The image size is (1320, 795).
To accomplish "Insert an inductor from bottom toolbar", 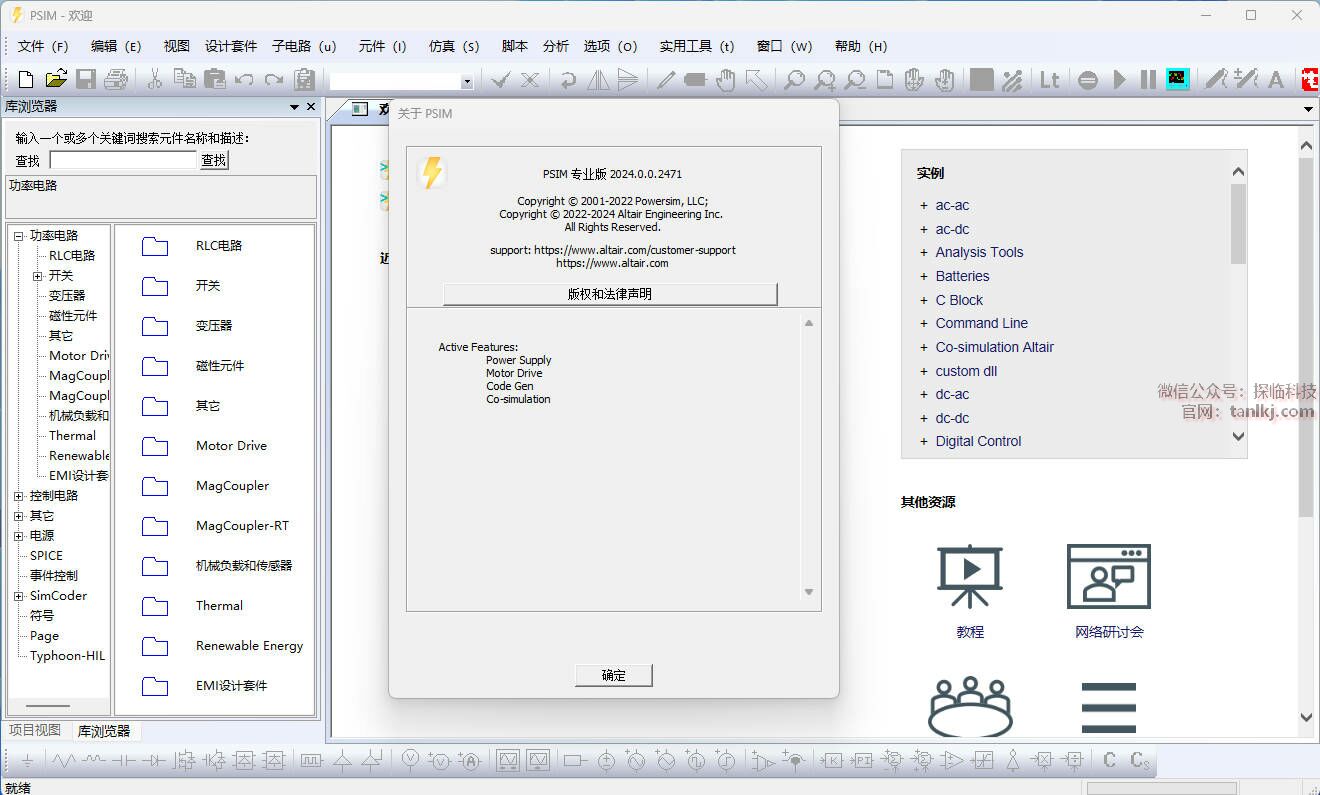I will tap(94, 761).
